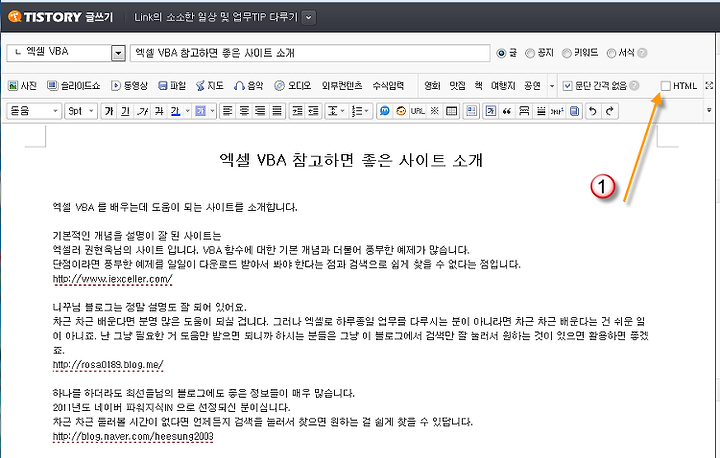Align text left

[x=227, y=111]
